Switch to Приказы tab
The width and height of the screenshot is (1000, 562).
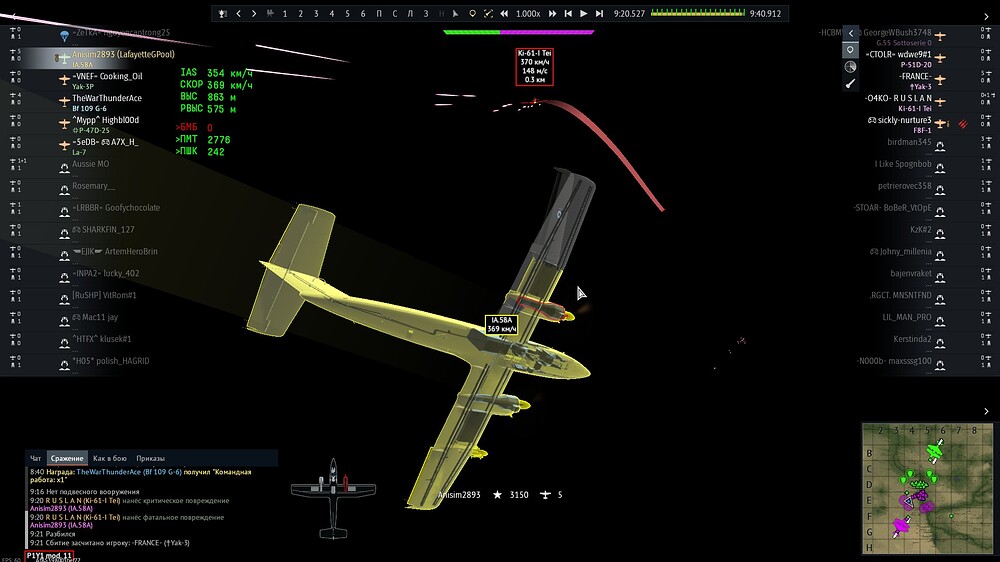click(151, 458)
